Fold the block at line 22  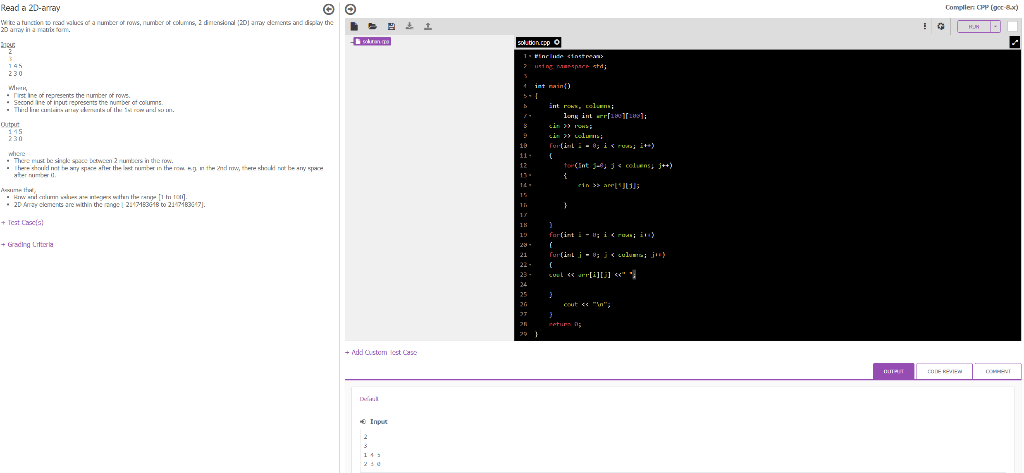(530, 265)
